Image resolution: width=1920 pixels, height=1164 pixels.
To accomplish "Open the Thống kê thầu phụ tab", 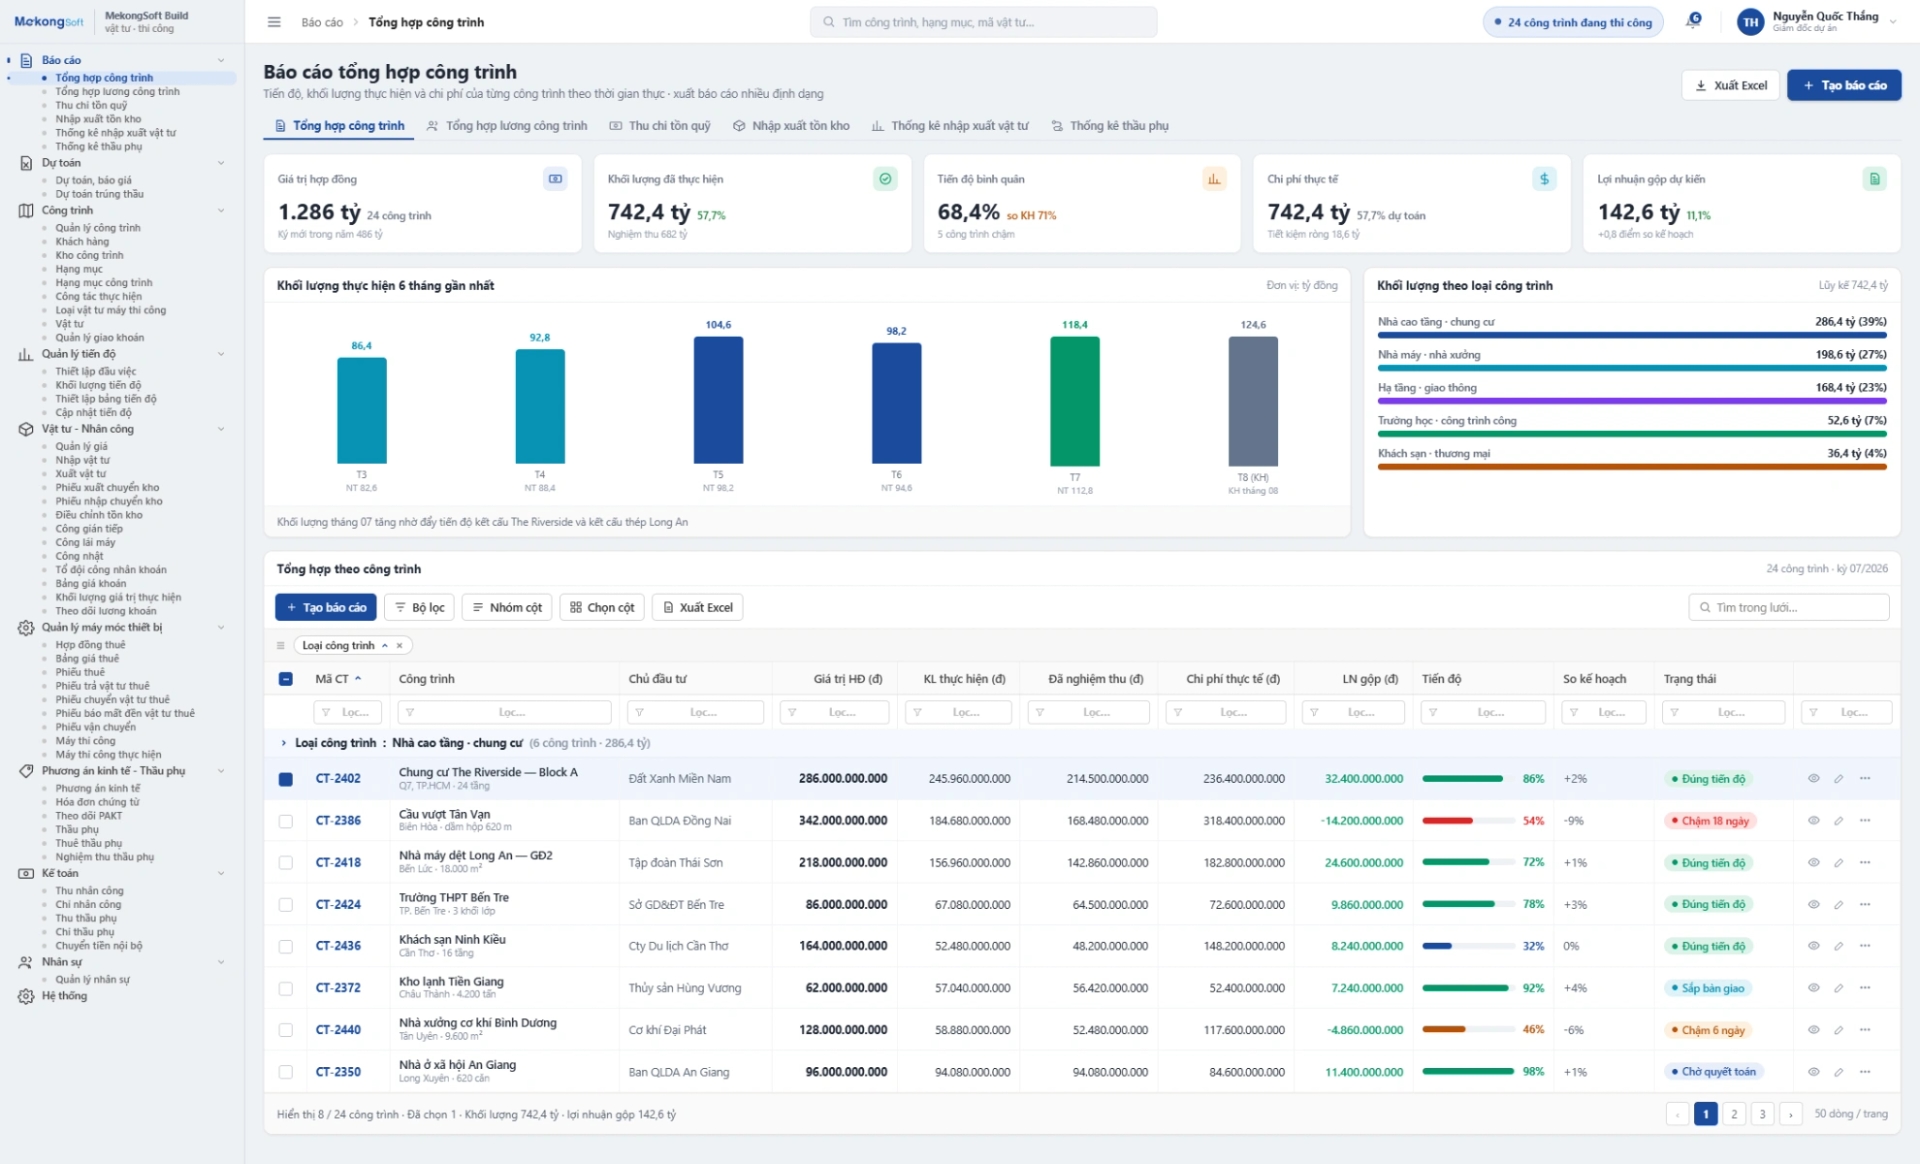I will click(1110, 126).
